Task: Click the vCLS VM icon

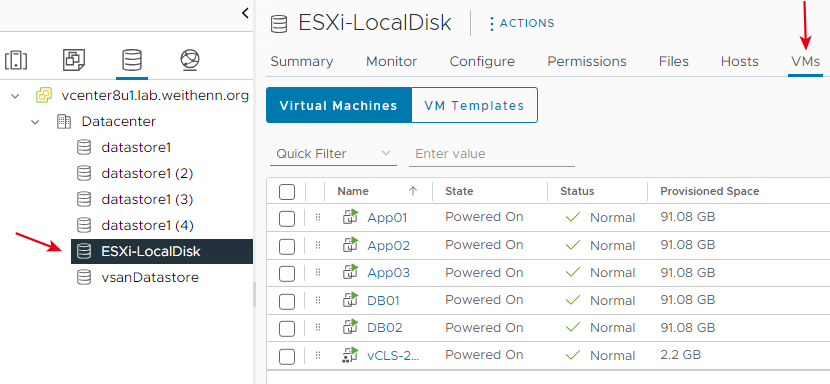Action: click(x=350, y=355)
